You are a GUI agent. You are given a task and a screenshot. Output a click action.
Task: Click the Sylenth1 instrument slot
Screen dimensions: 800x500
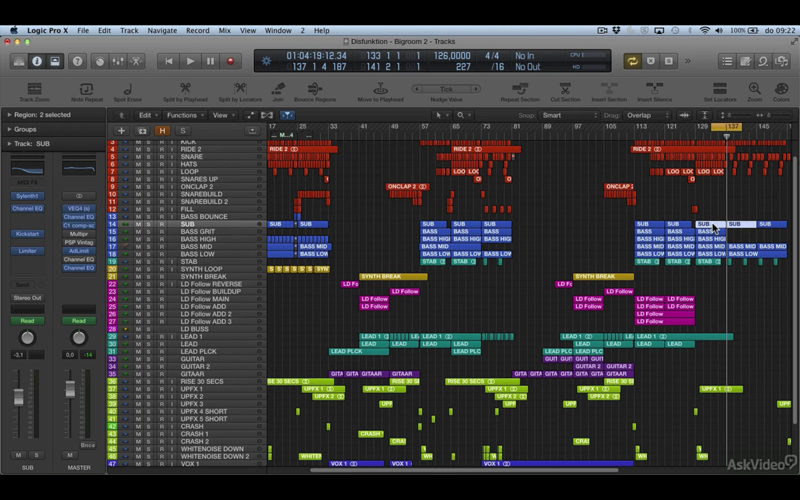tap(28, 196)
